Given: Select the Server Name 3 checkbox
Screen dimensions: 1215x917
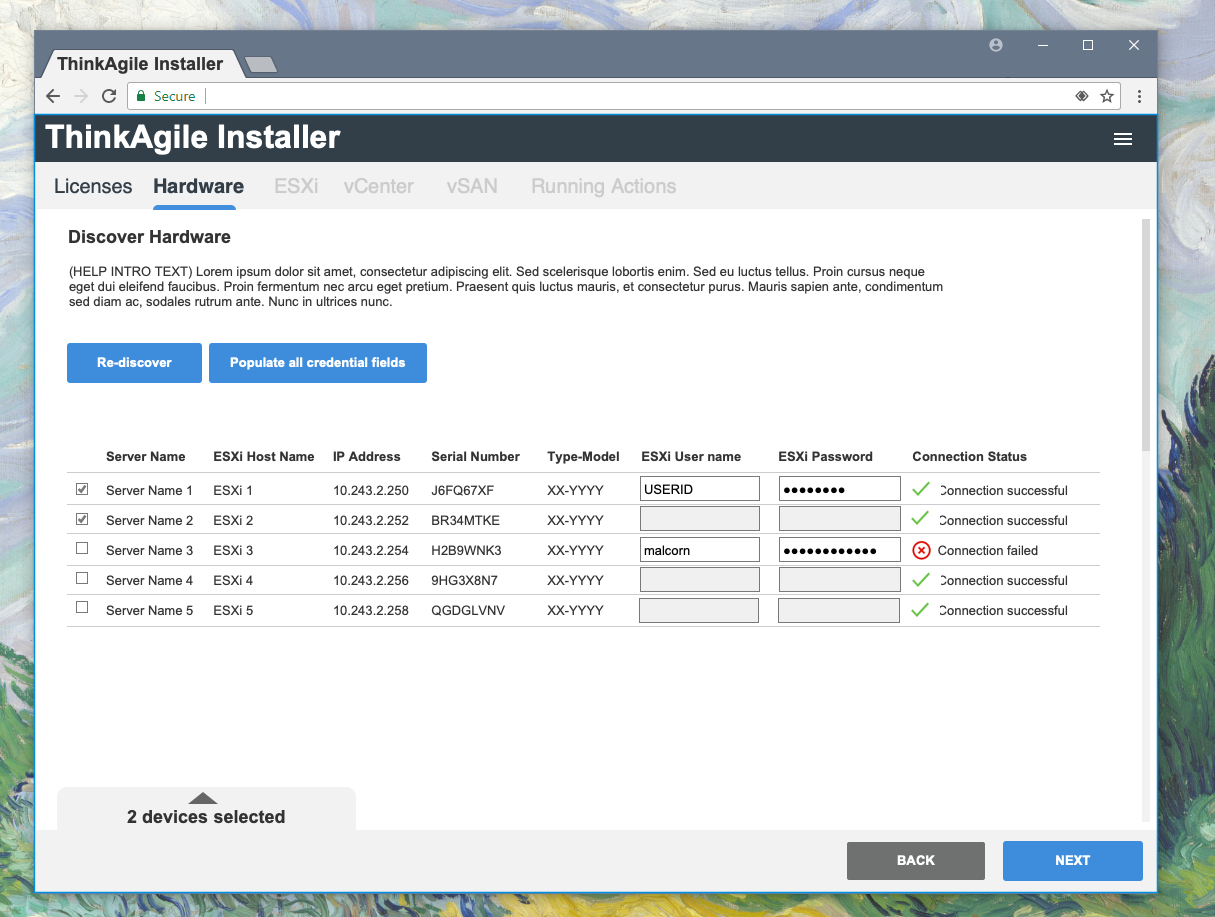Looking at the screenshot, I should pyautogui.click(x=82, y=549).
